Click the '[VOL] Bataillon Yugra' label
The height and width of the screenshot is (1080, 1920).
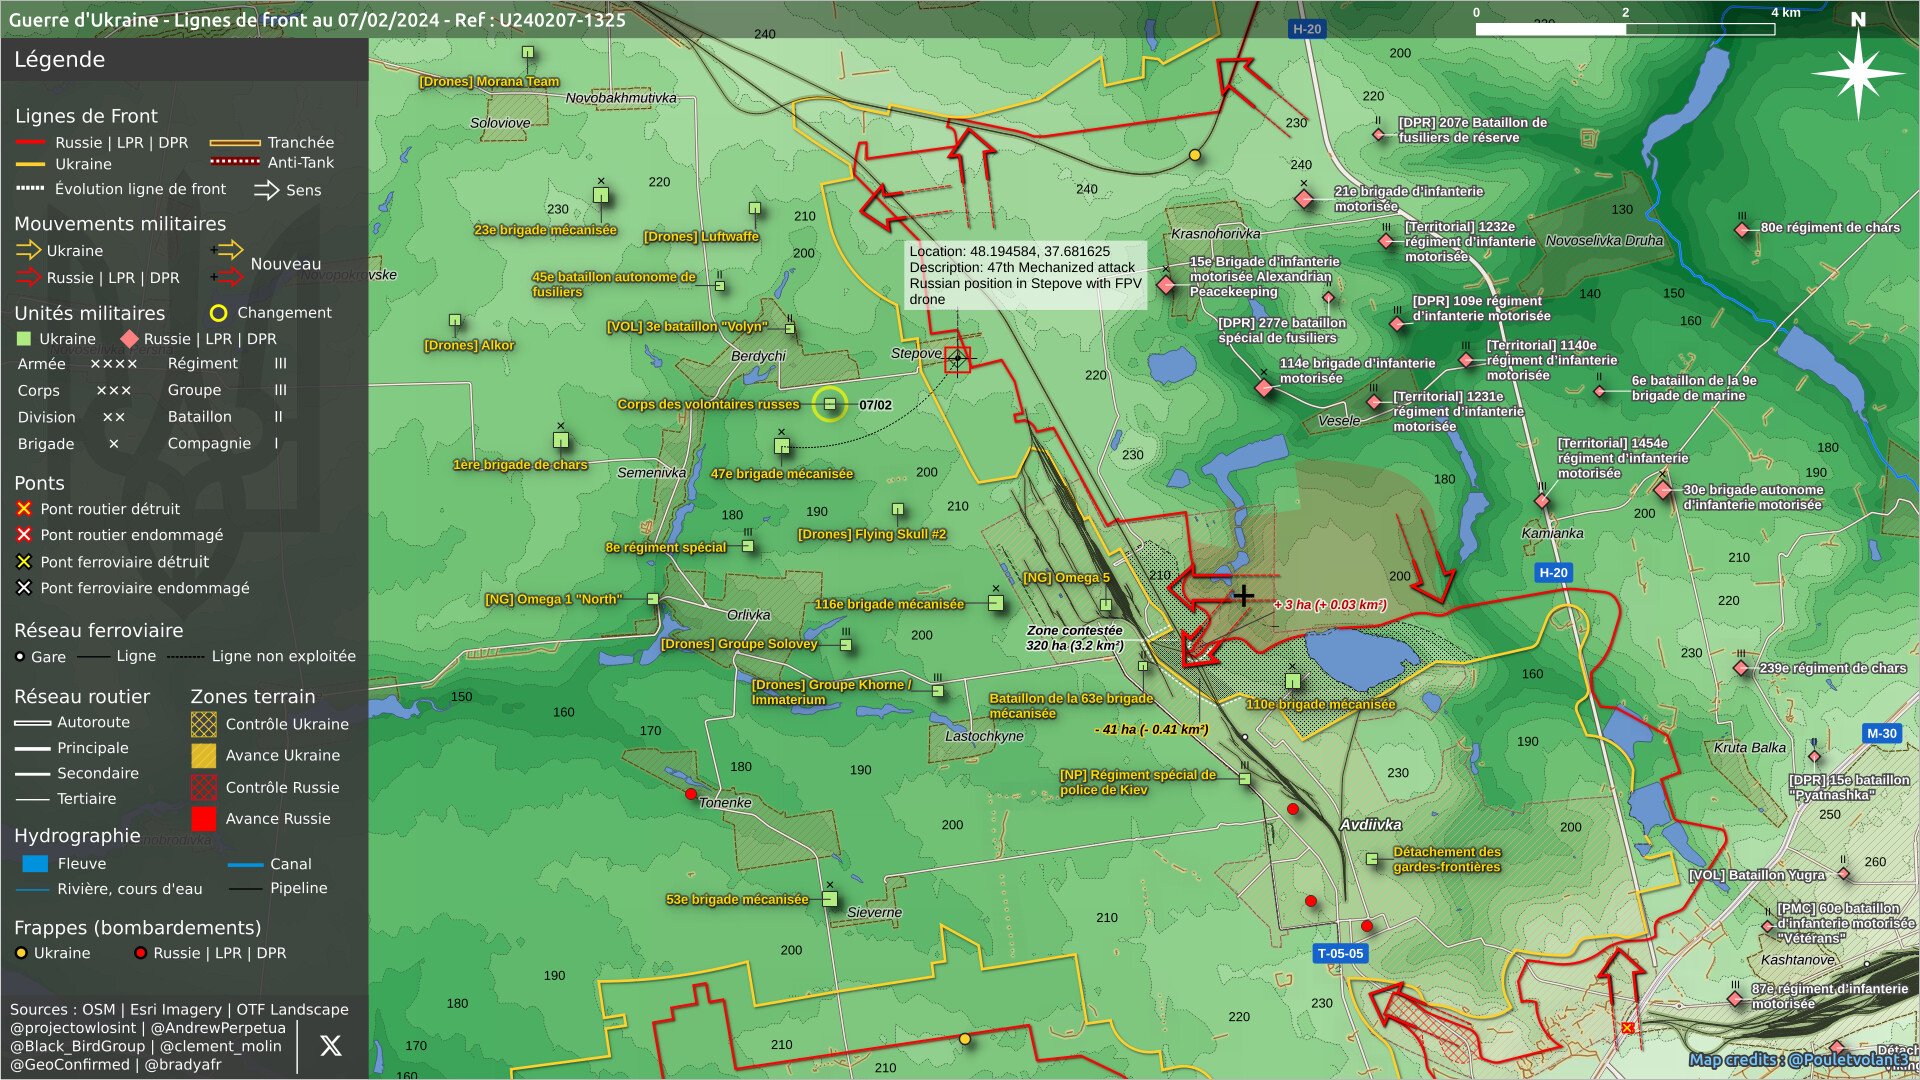(x=1757, y=875)
